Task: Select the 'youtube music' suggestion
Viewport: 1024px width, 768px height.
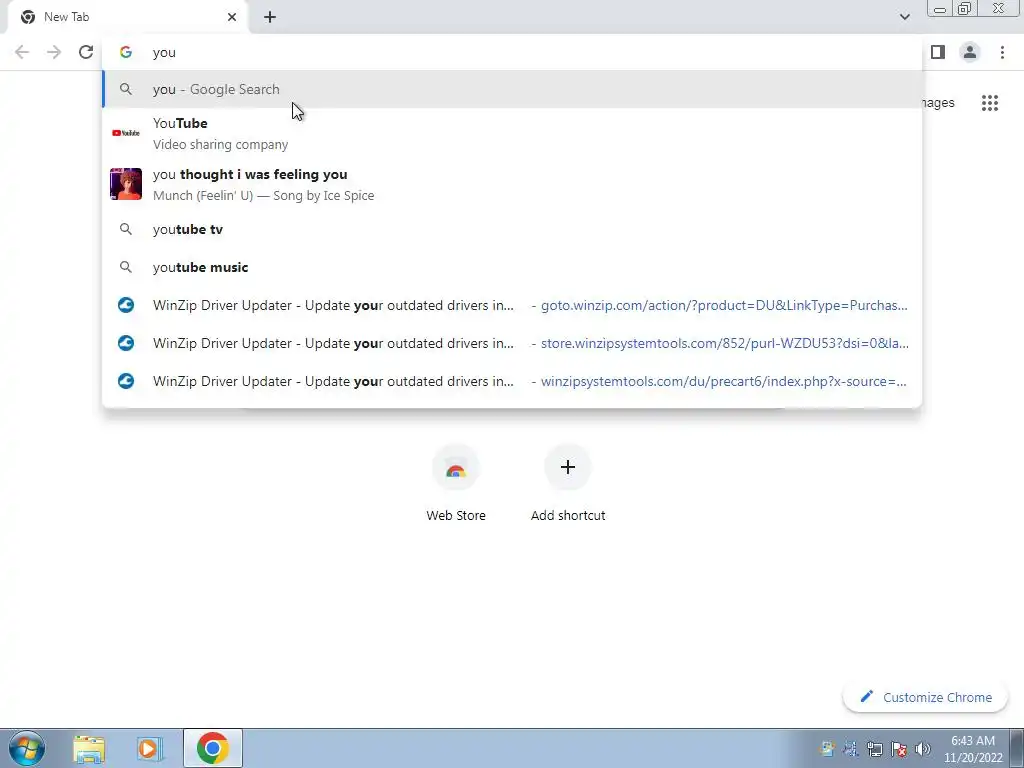Action: pyautogui.click(x=513, y=267)
